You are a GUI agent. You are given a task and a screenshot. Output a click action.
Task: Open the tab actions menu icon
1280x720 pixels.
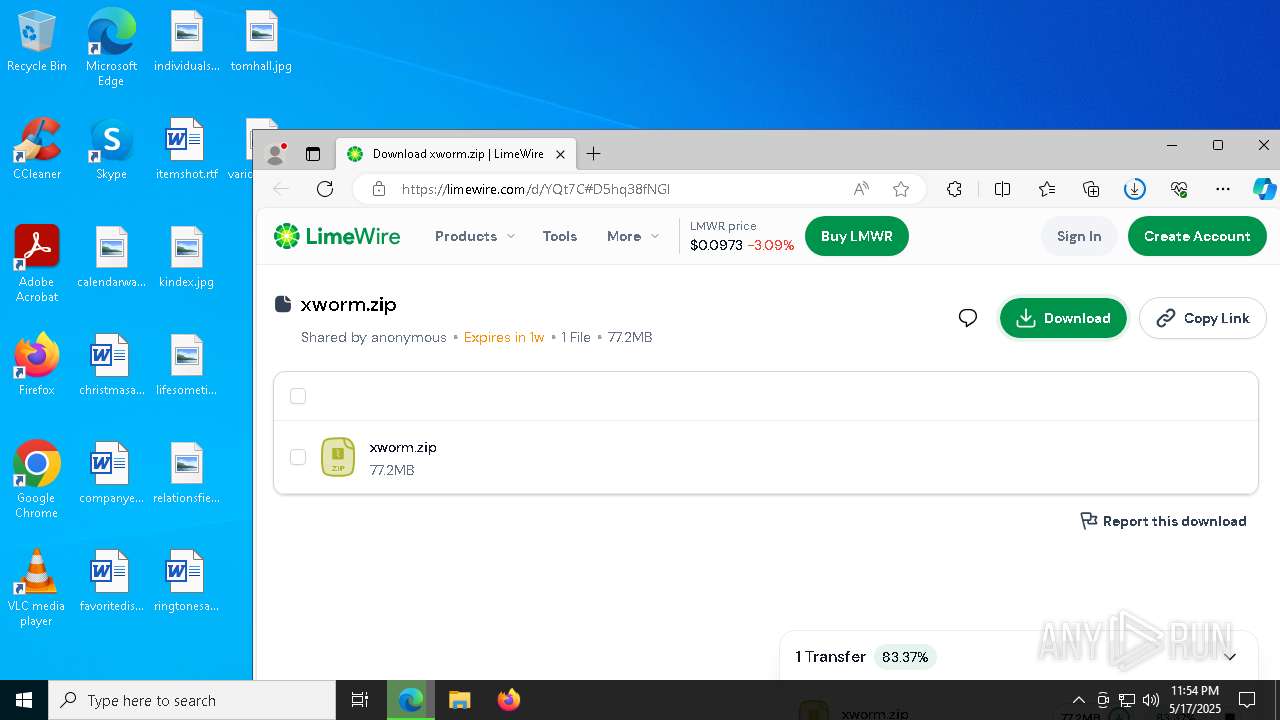click(313, 154)
